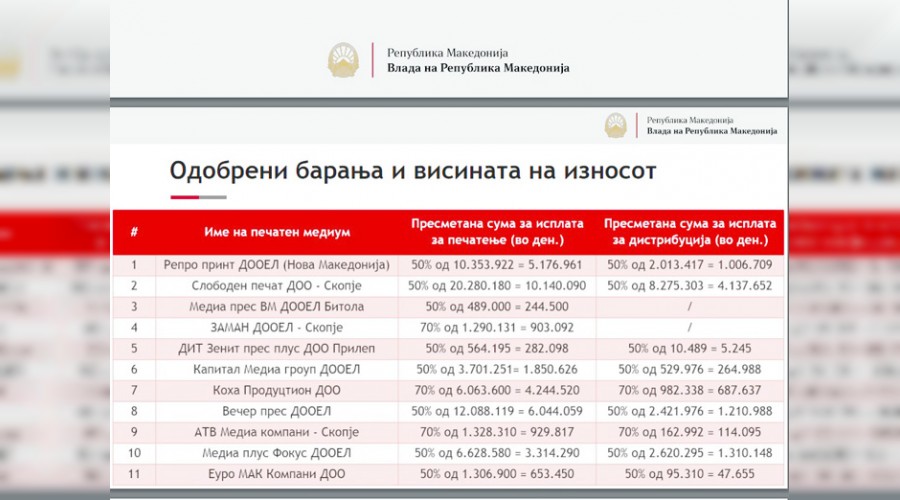The width and height of the screenshot is (900, 500).
Task: Select the 'Слободен печат ДОО - Скопје' row
Action: click(277, 286)
